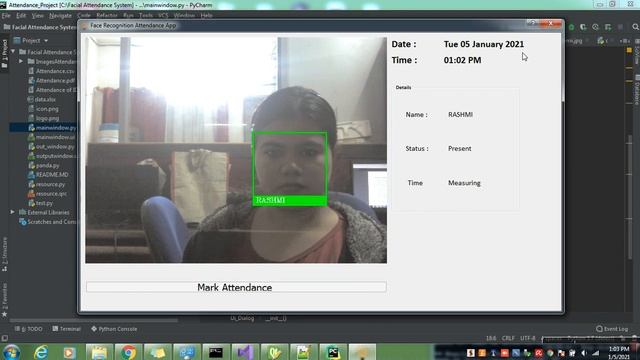Viewport: 640px width, 360px height.
Task: Open the Structure side tool window tab
Action: pyautogui.click(x=4, y=254)
